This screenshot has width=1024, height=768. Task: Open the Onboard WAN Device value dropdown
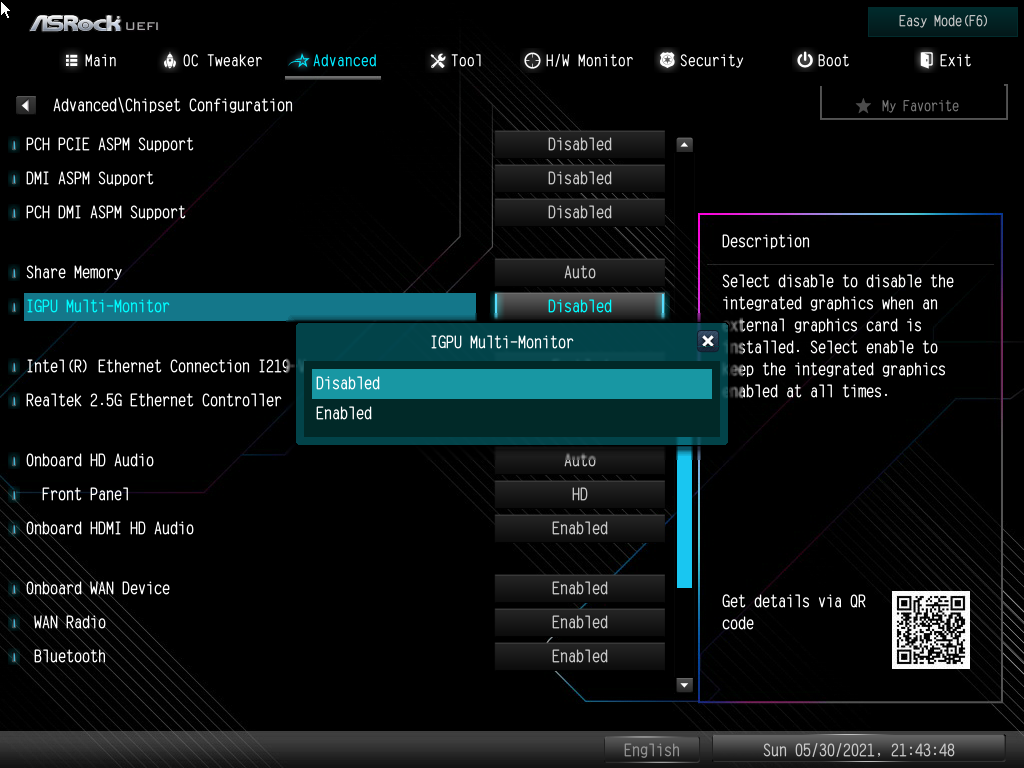[579, 588]
